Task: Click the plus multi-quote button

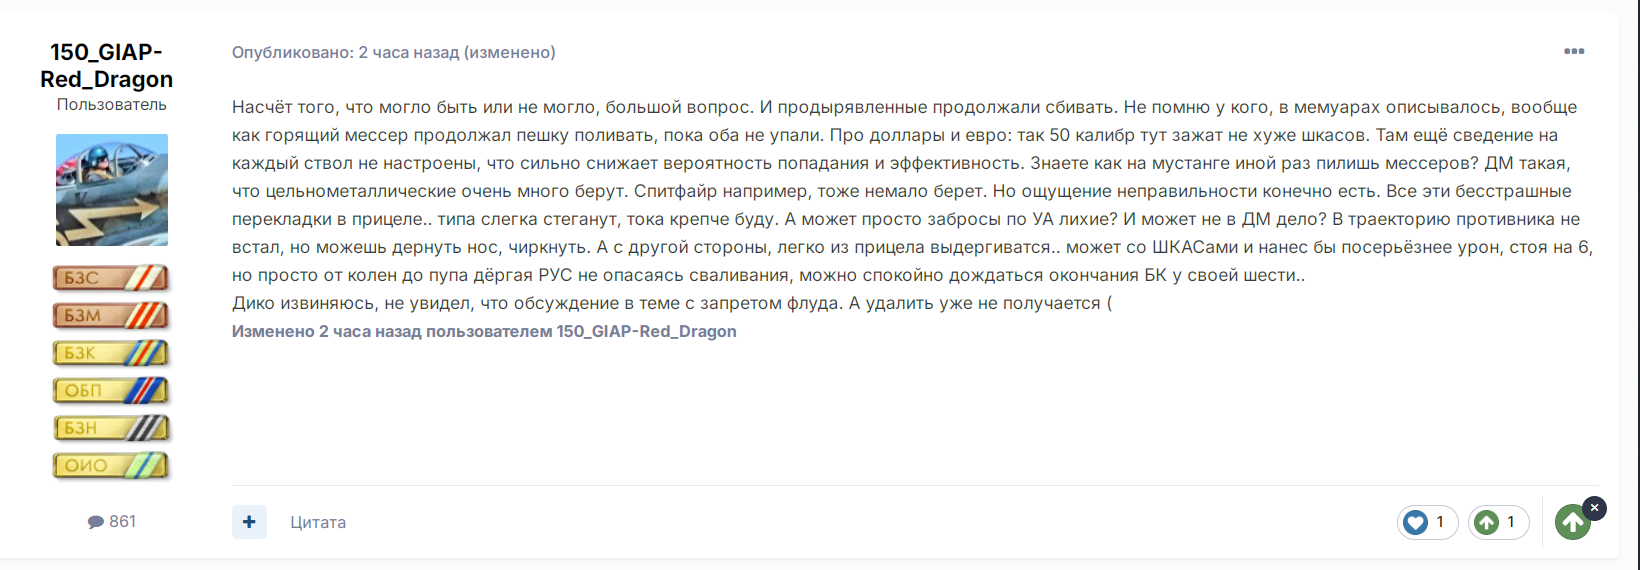Action: pyautogui.click(x=249, y=522)
